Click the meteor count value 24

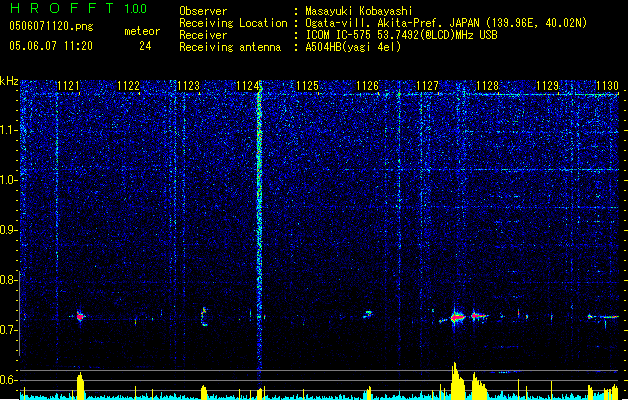tap(145, 46)
